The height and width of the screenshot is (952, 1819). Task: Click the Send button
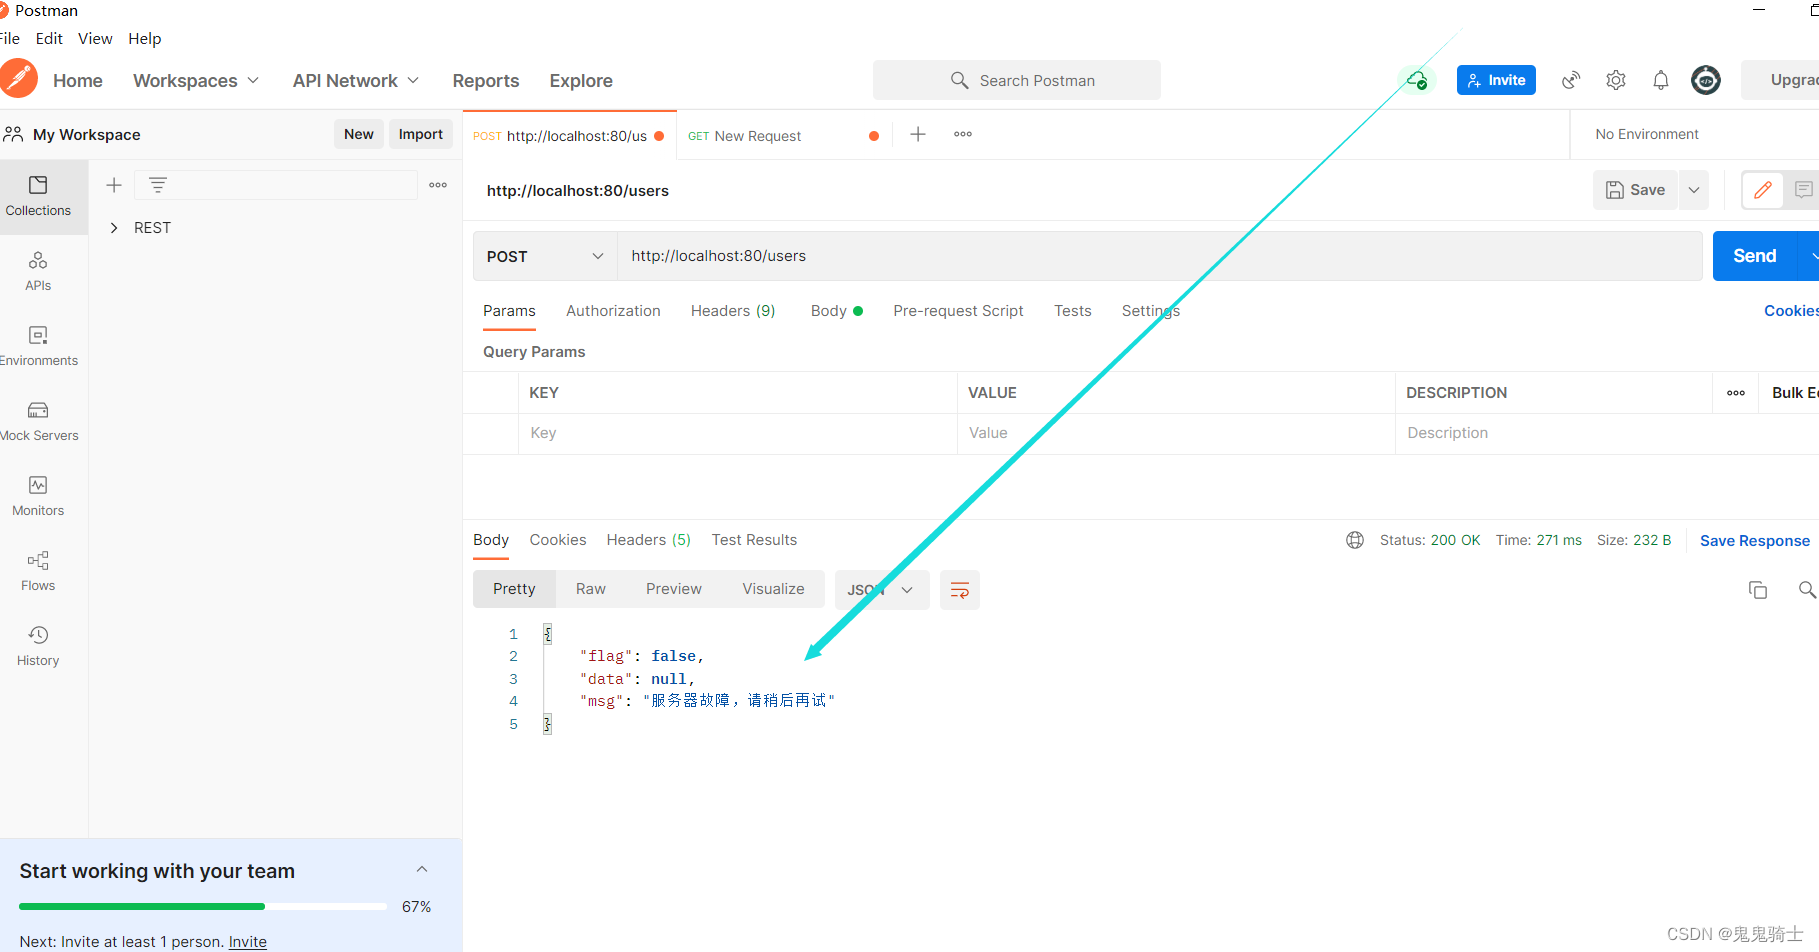[1754, 256]
